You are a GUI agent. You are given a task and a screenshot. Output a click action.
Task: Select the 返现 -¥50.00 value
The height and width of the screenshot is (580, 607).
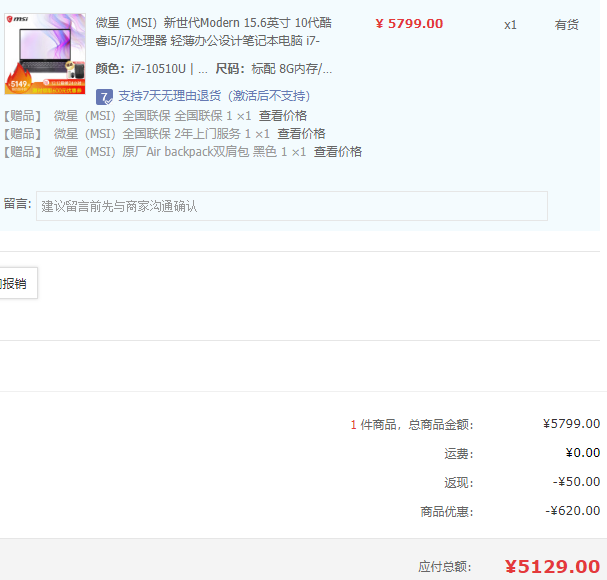pyautogui.click(x=576, y=482)
